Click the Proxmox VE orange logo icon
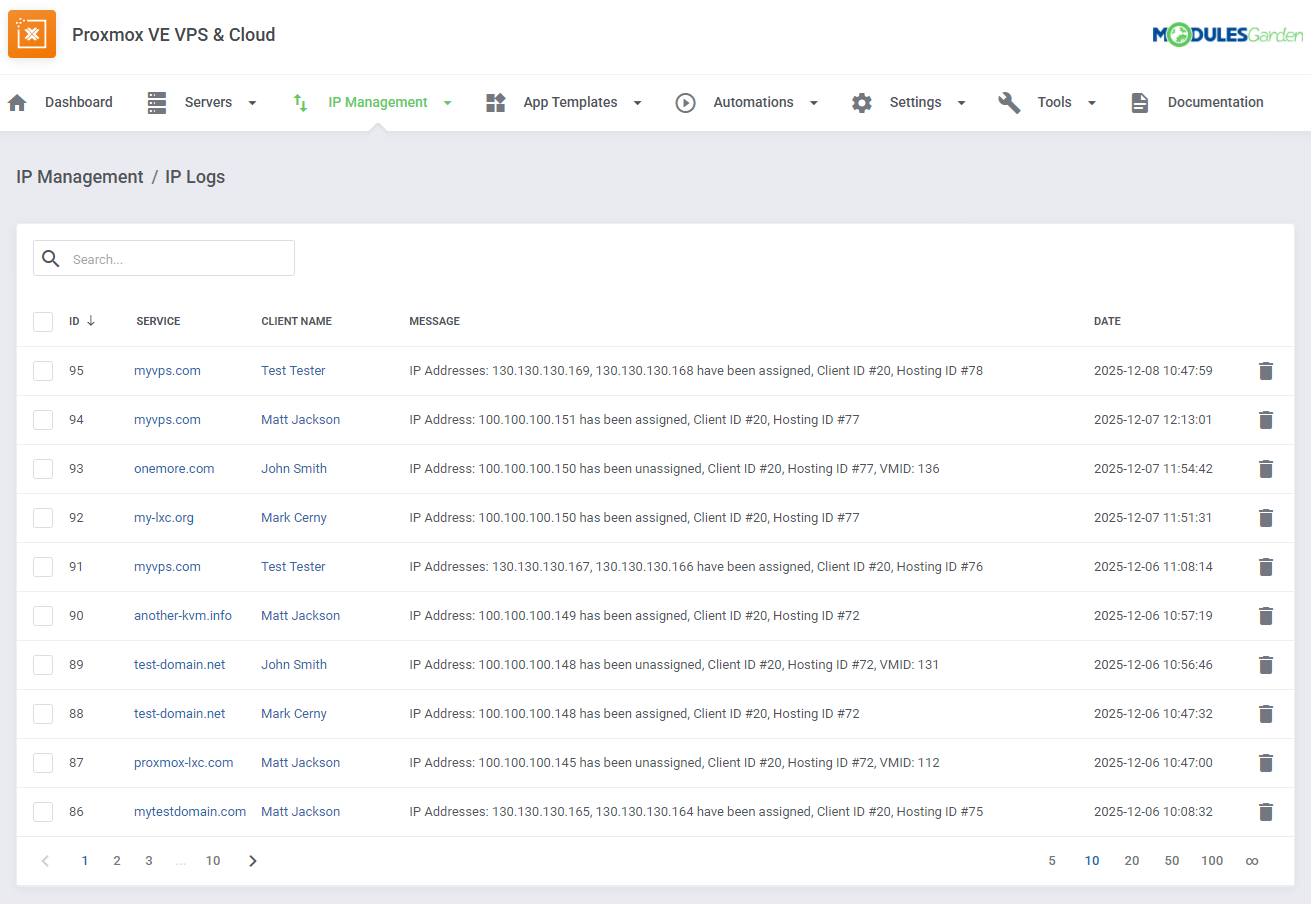The height and width of the screenshot is (904, 1311). (x=32, y=34)
